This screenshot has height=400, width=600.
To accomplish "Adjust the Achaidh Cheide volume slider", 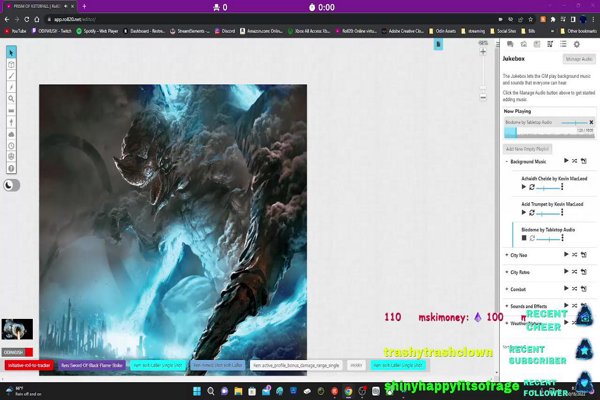I will [x=548, y=188].
